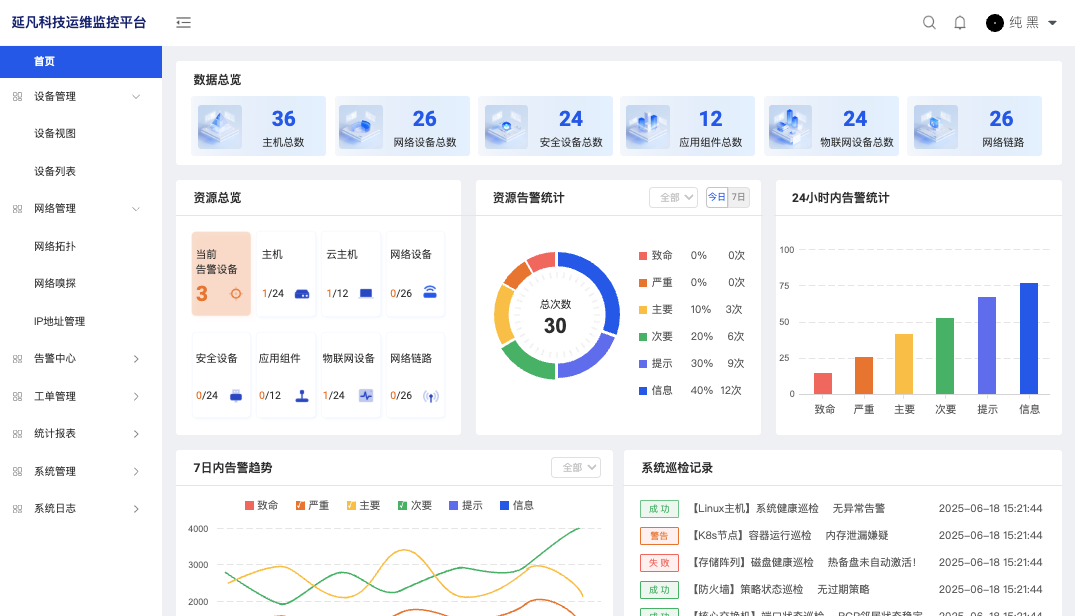Toggle 主要 series in 7日内告警趋势 legend

[363, 506]
